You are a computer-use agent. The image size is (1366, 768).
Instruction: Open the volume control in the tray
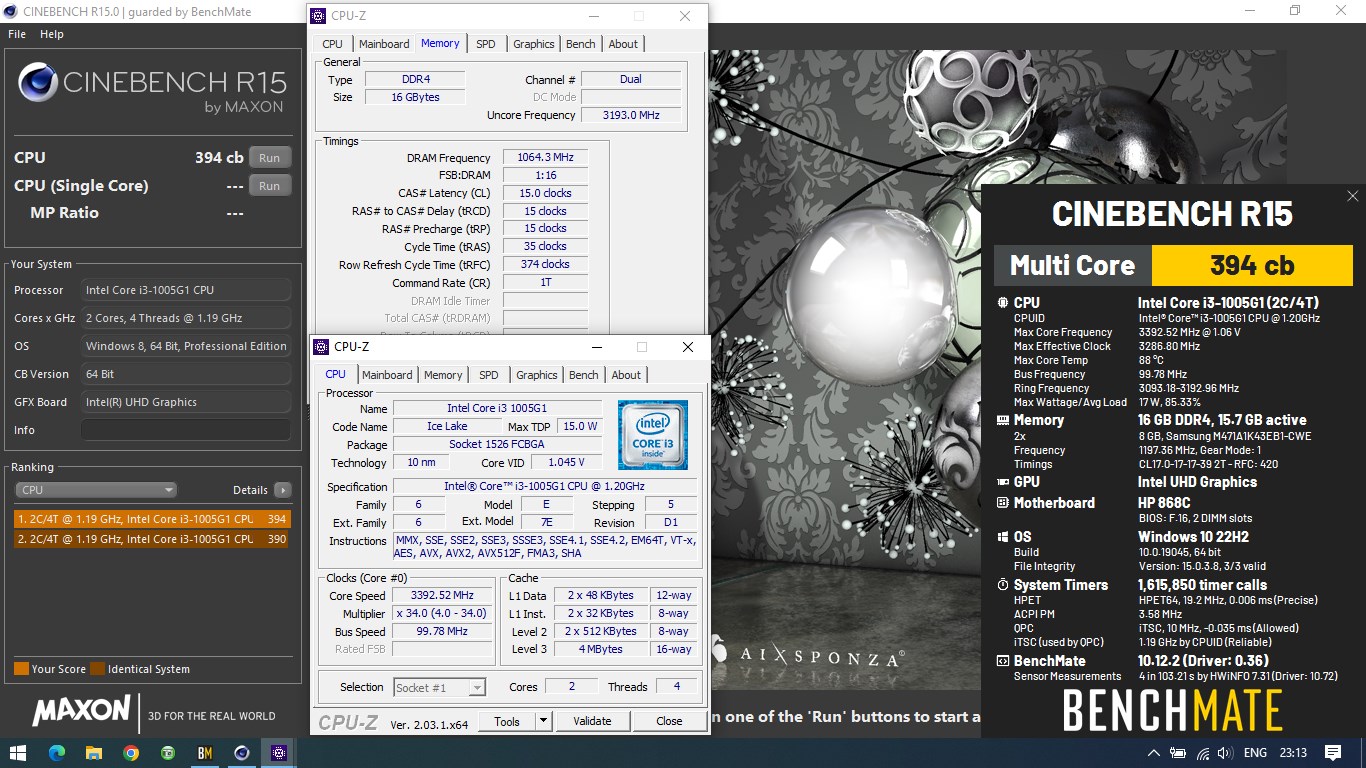1226,753
